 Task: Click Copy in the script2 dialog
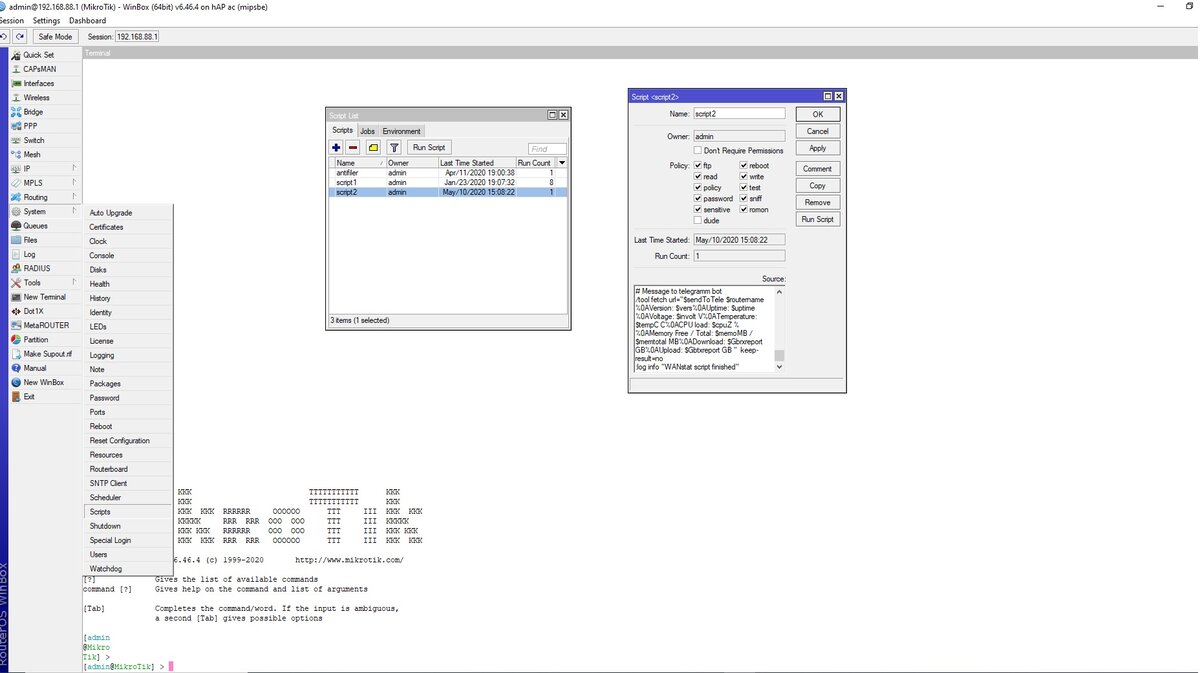click(x=817, y=185)
